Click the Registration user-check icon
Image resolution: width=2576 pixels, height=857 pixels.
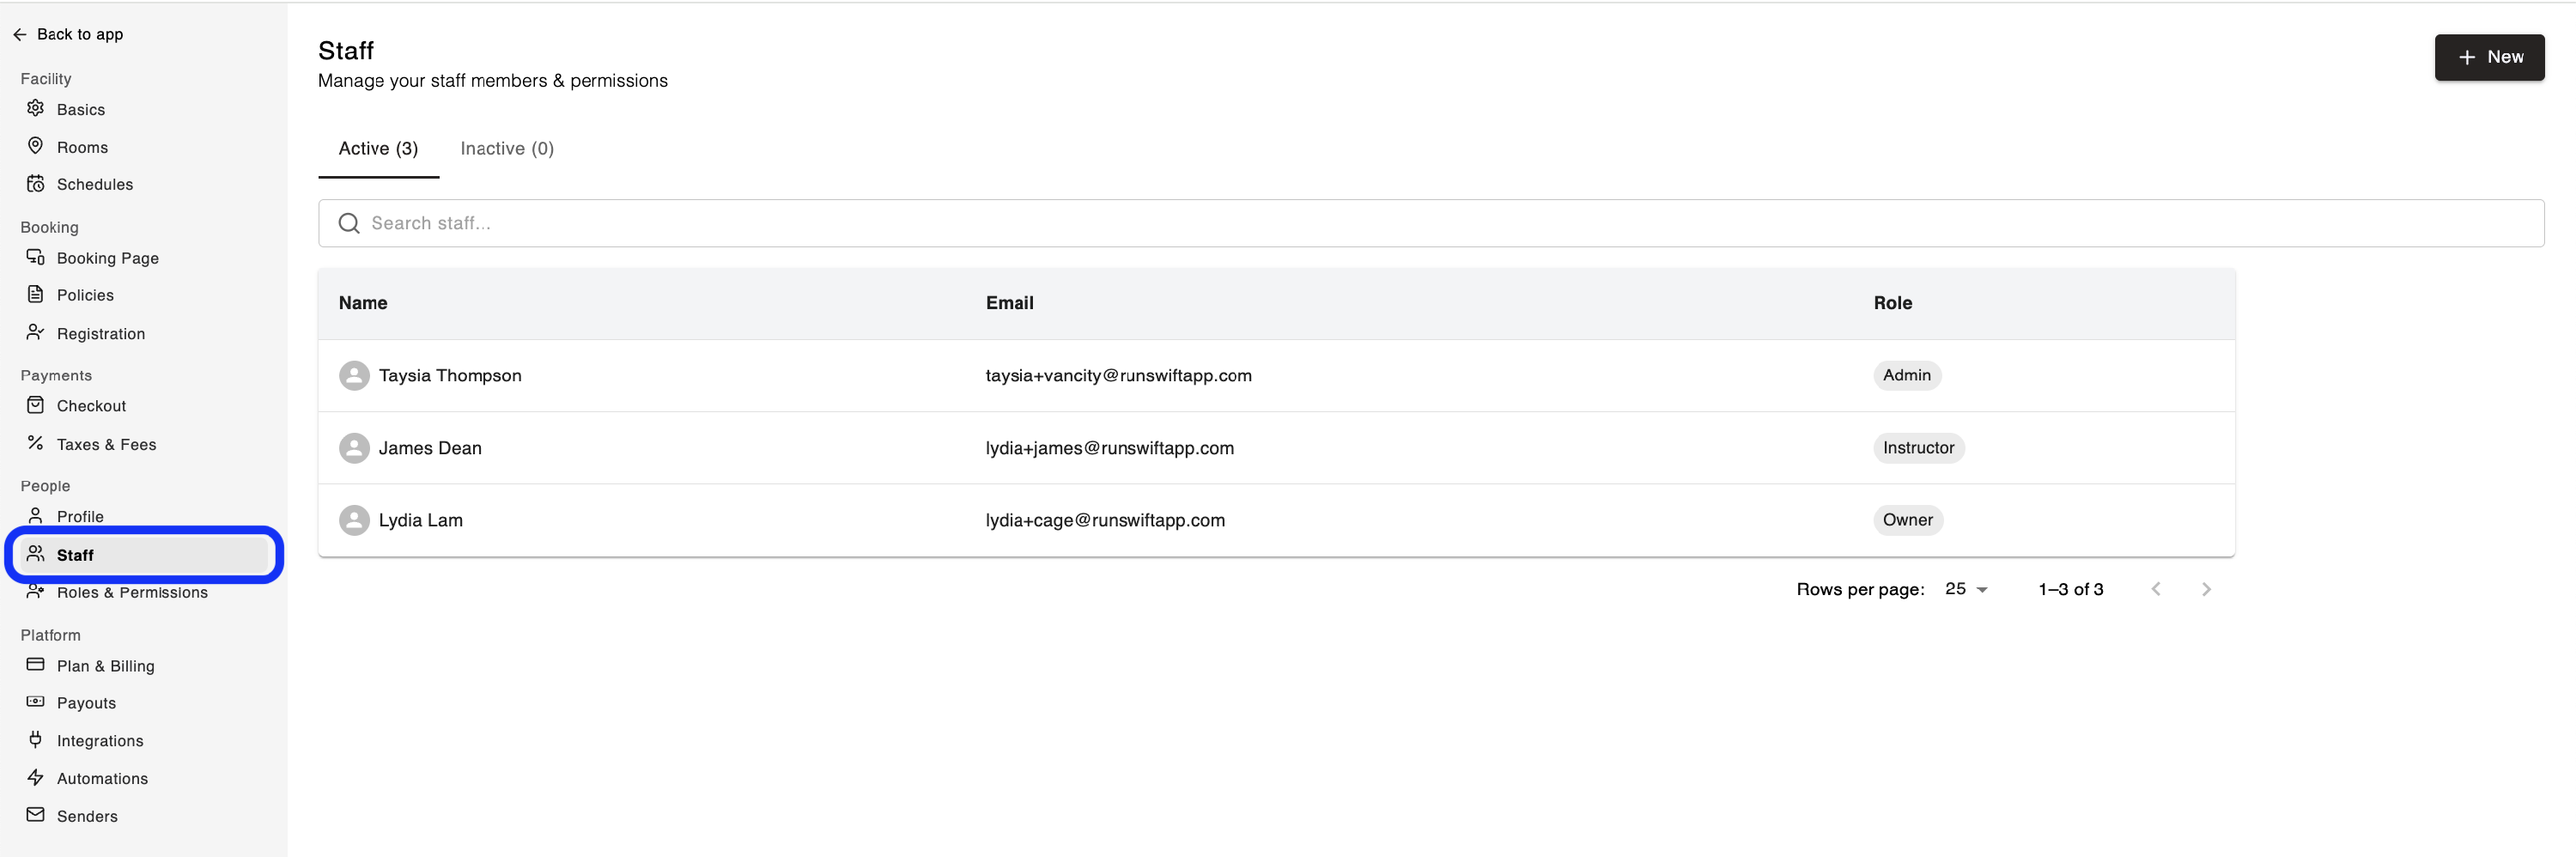[36, 332]
